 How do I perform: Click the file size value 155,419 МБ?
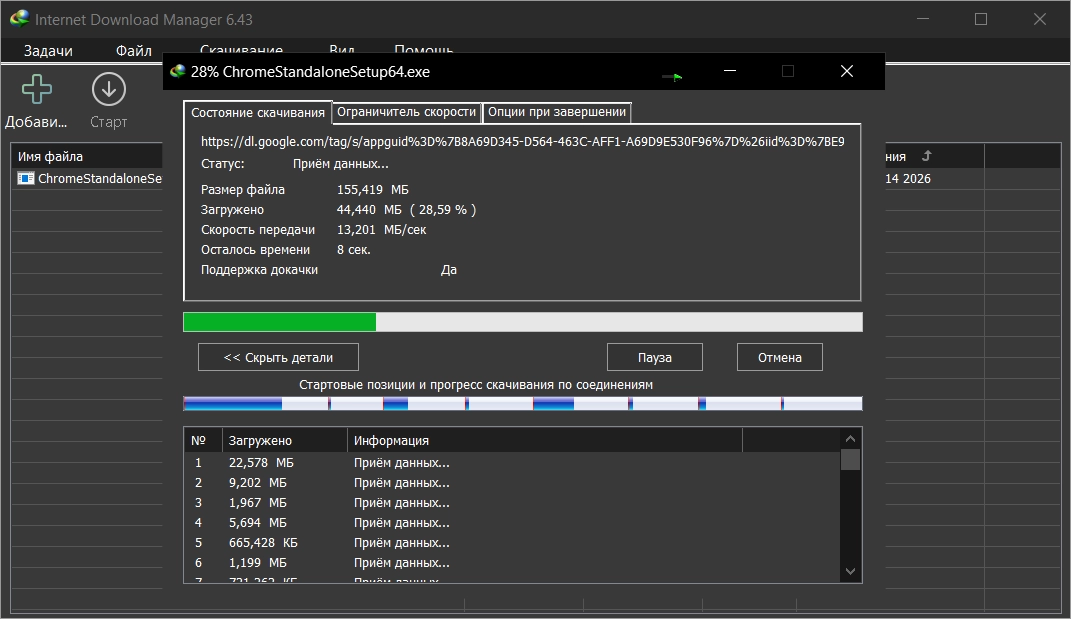point(373,190)
